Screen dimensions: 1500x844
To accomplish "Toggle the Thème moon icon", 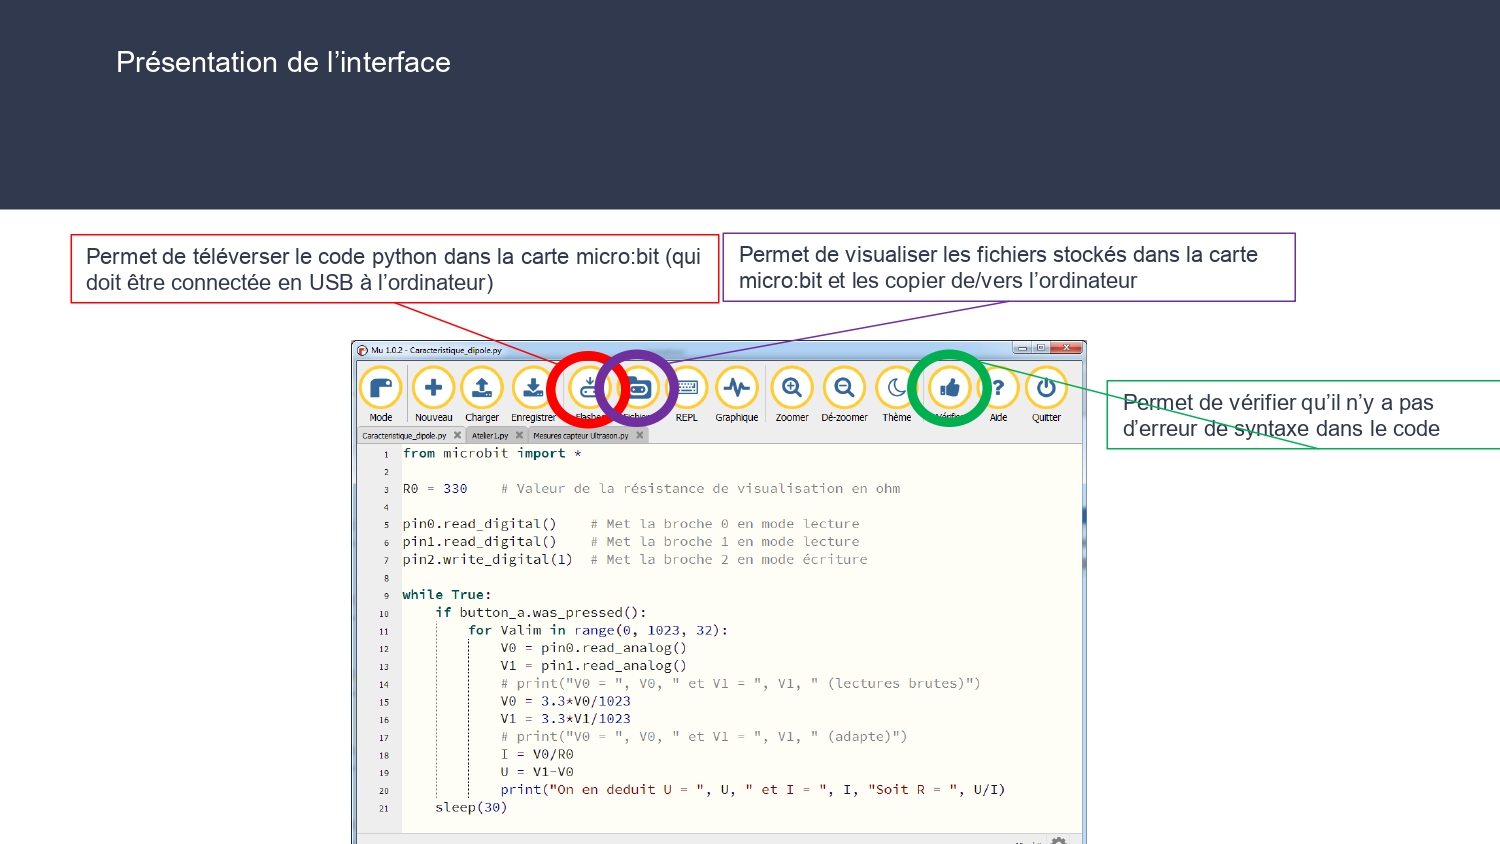I will [x=896, y=389].
